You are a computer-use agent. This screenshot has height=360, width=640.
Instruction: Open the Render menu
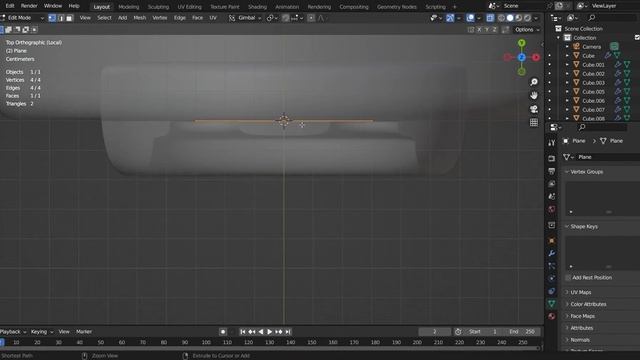pos(29,6)
